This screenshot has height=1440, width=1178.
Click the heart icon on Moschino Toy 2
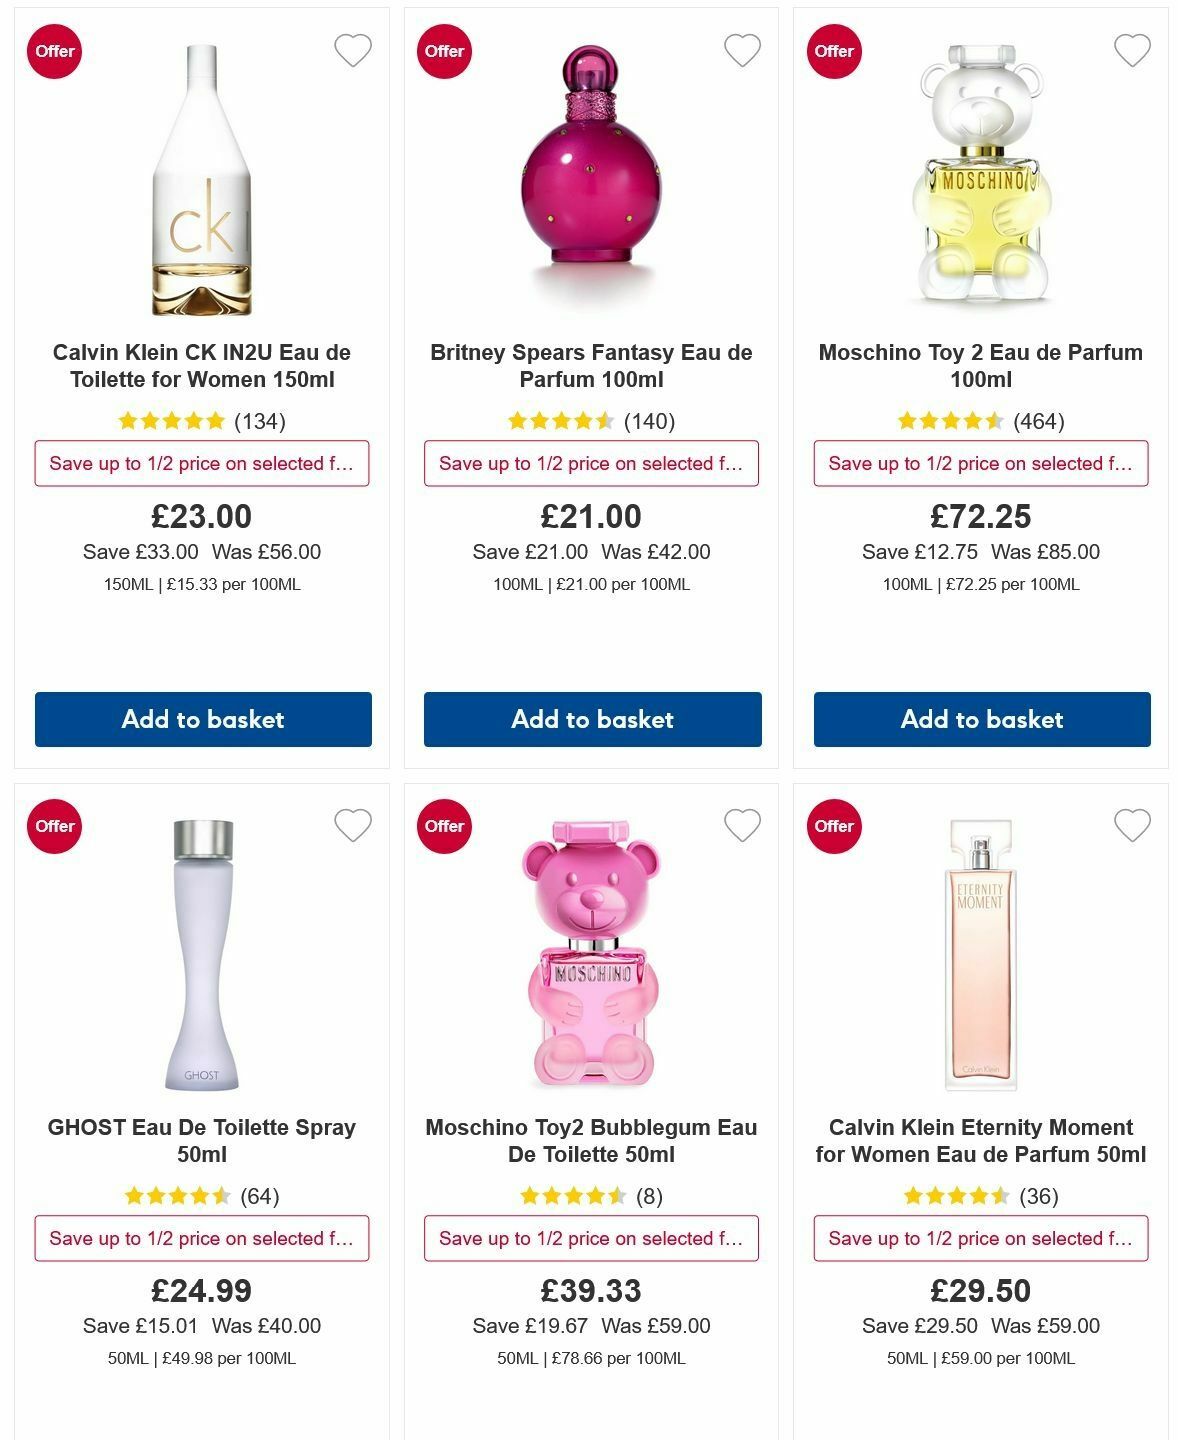pos(1130,51)
